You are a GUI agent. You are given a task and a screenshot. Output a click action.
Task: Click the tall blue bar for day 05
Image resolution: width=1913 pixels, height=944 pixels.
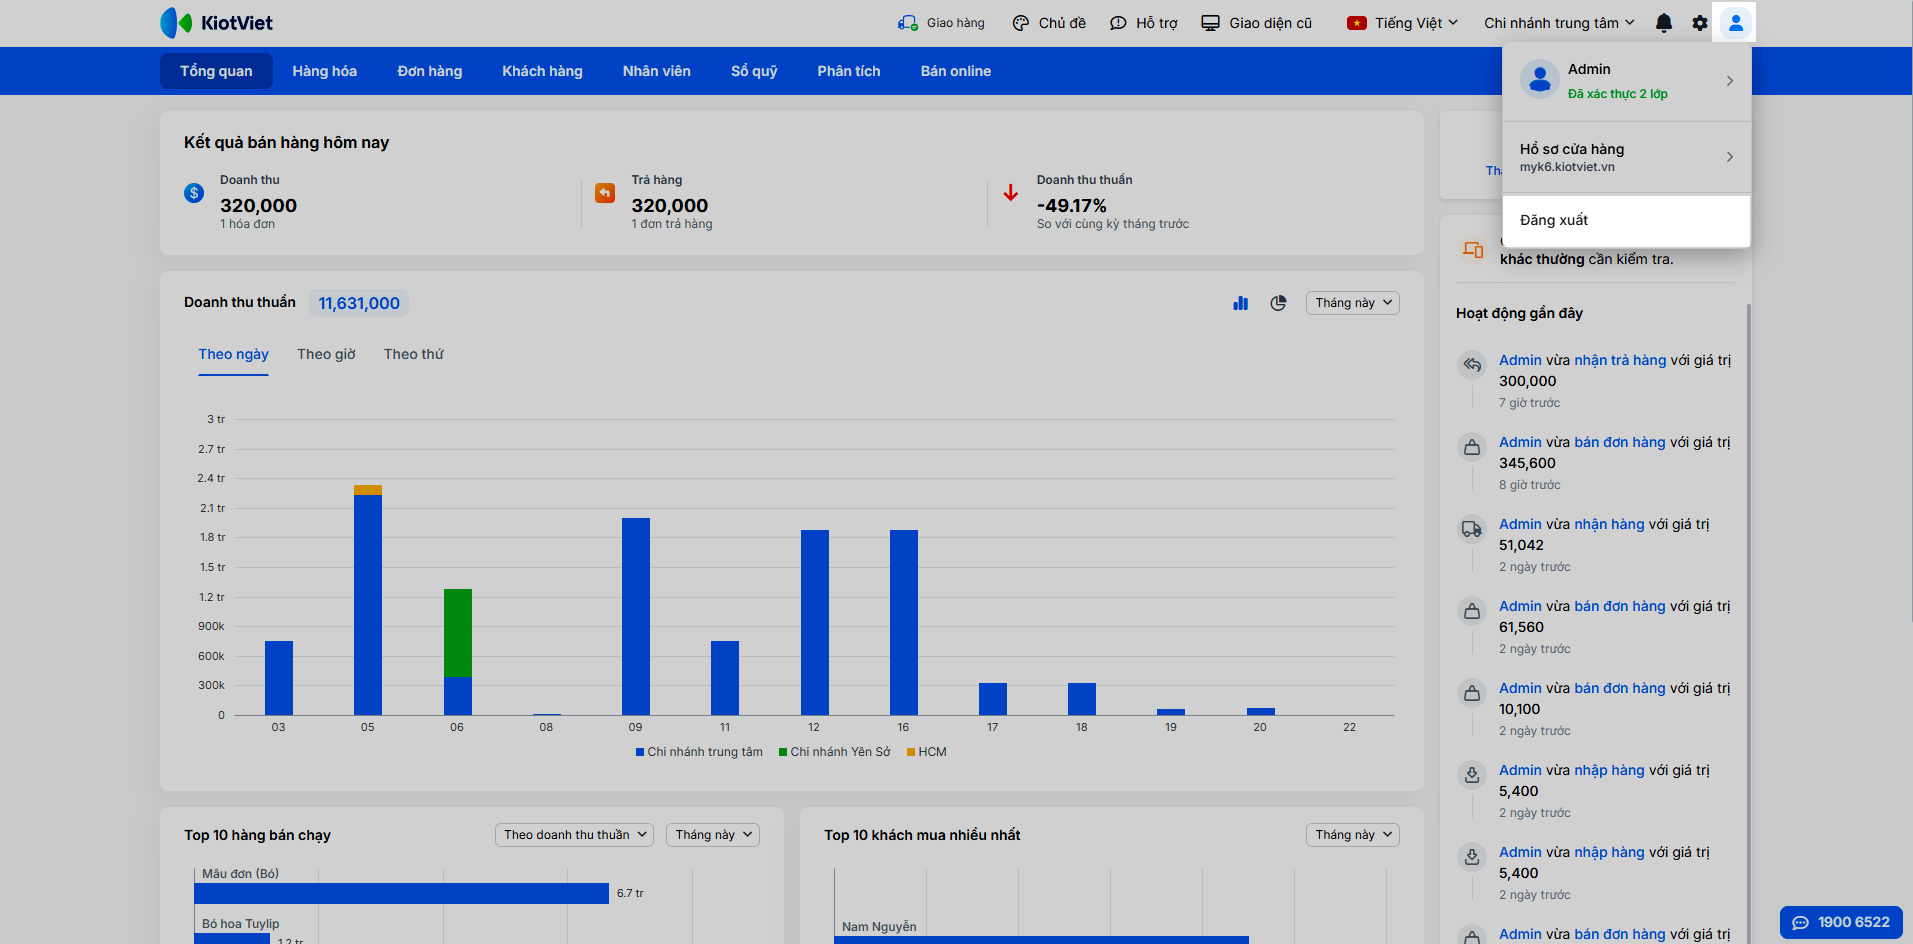(368, 605)
